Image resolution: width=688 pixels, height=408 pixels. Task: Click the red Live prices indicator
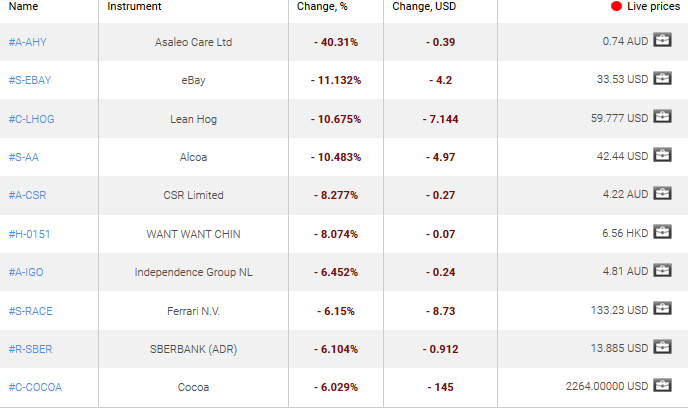[x=617, y=7]
